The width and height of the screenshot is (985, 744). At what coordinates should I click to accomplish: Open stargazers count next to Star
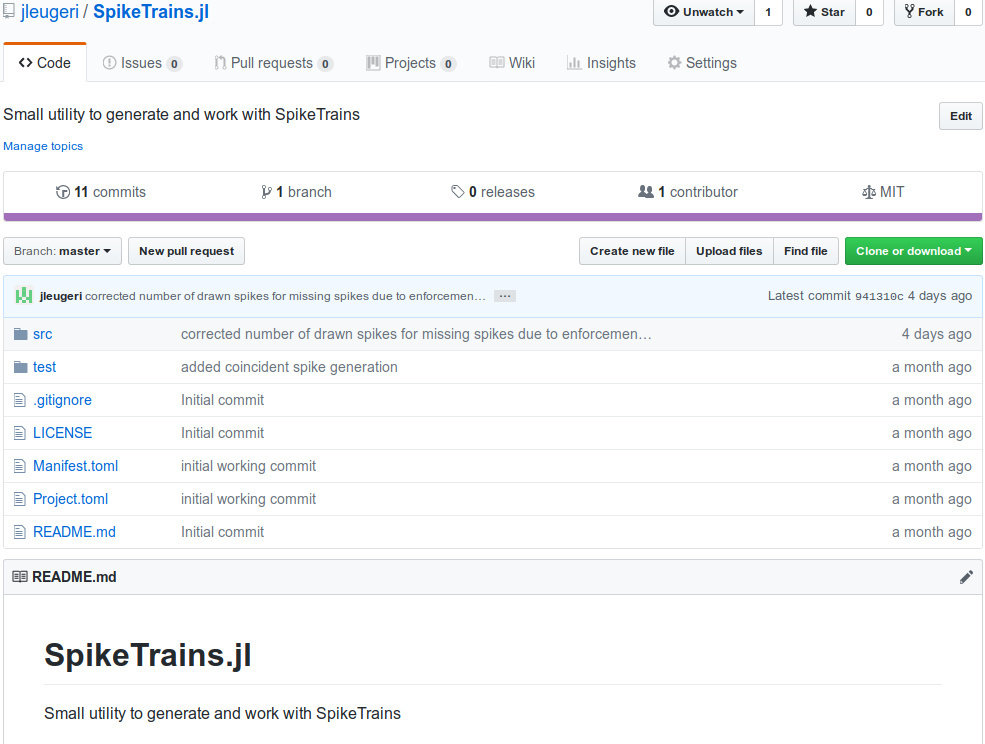(869, 12)
